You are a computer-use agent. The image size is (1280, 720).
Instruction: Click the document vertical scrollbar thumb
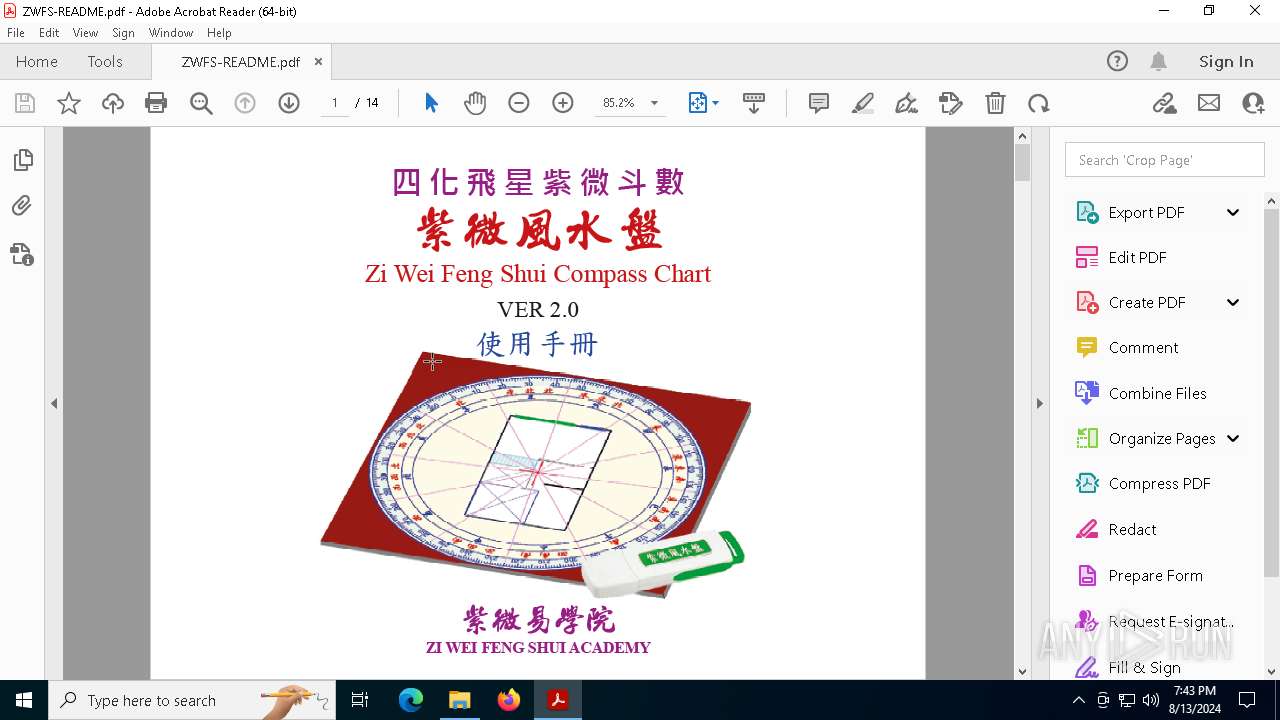(1022, 163)
